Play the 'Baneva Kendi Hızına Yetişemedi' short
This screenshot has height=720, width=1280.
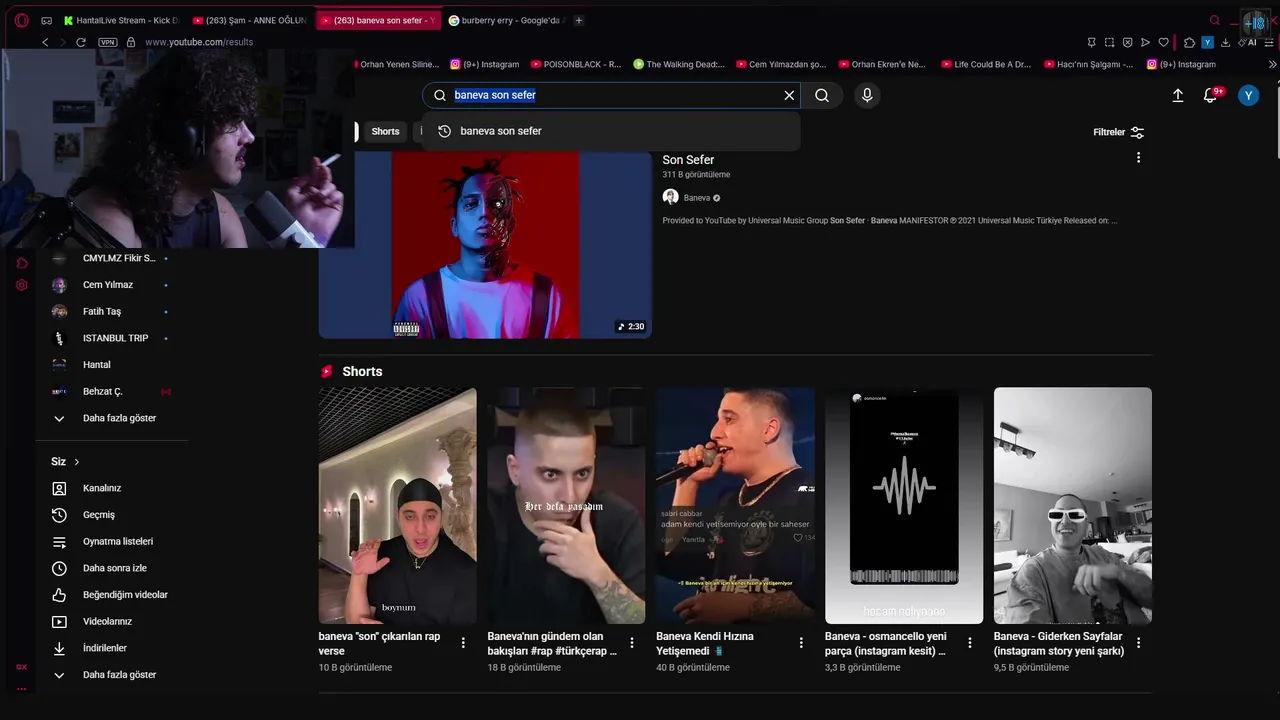pyautogui.click(x=735, y=506)
